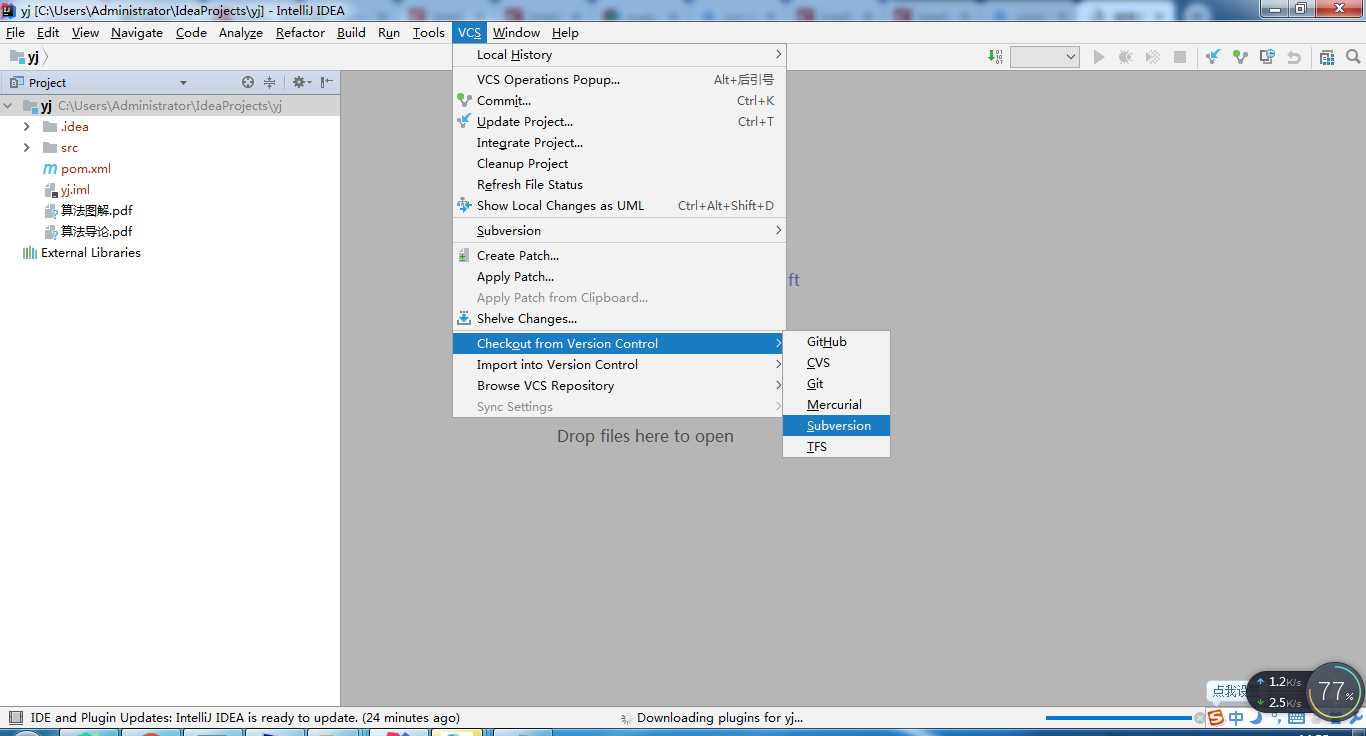Open the File menu

pyautogui.click(x=16, y=32)
